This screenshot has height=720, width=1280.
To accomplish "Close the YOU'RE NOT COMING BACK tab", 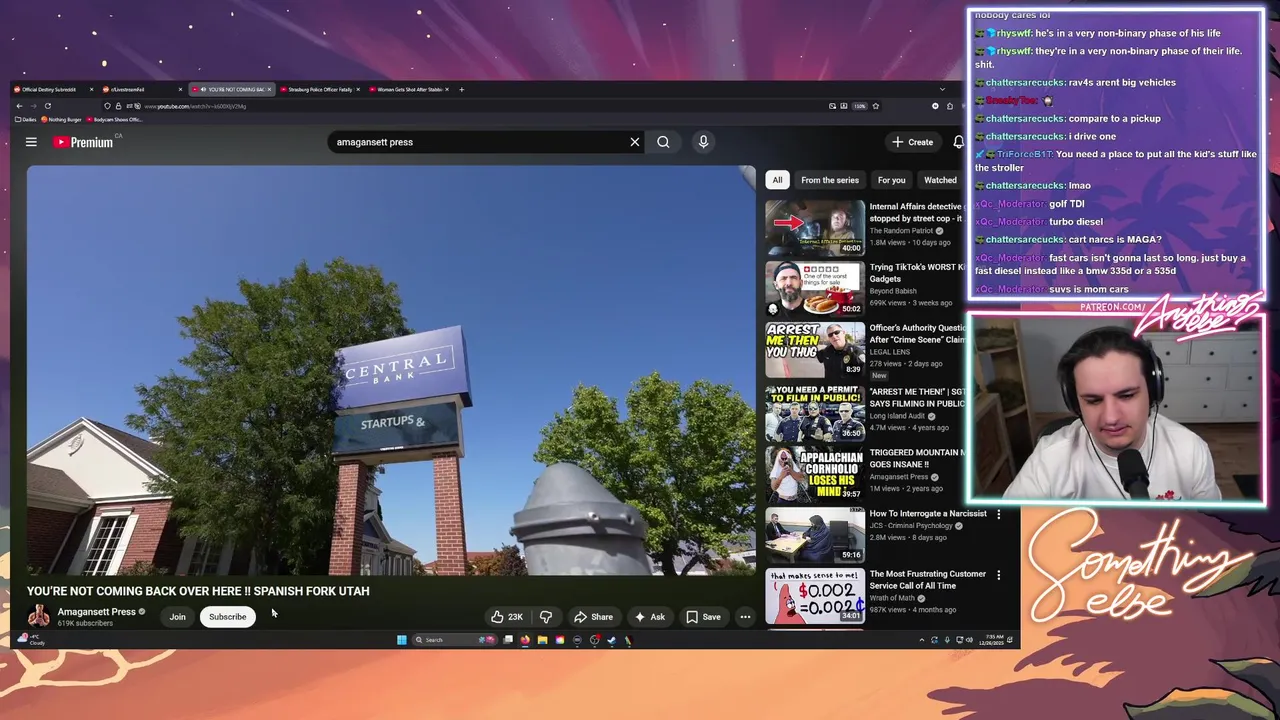I will click(x=268, y=90).
